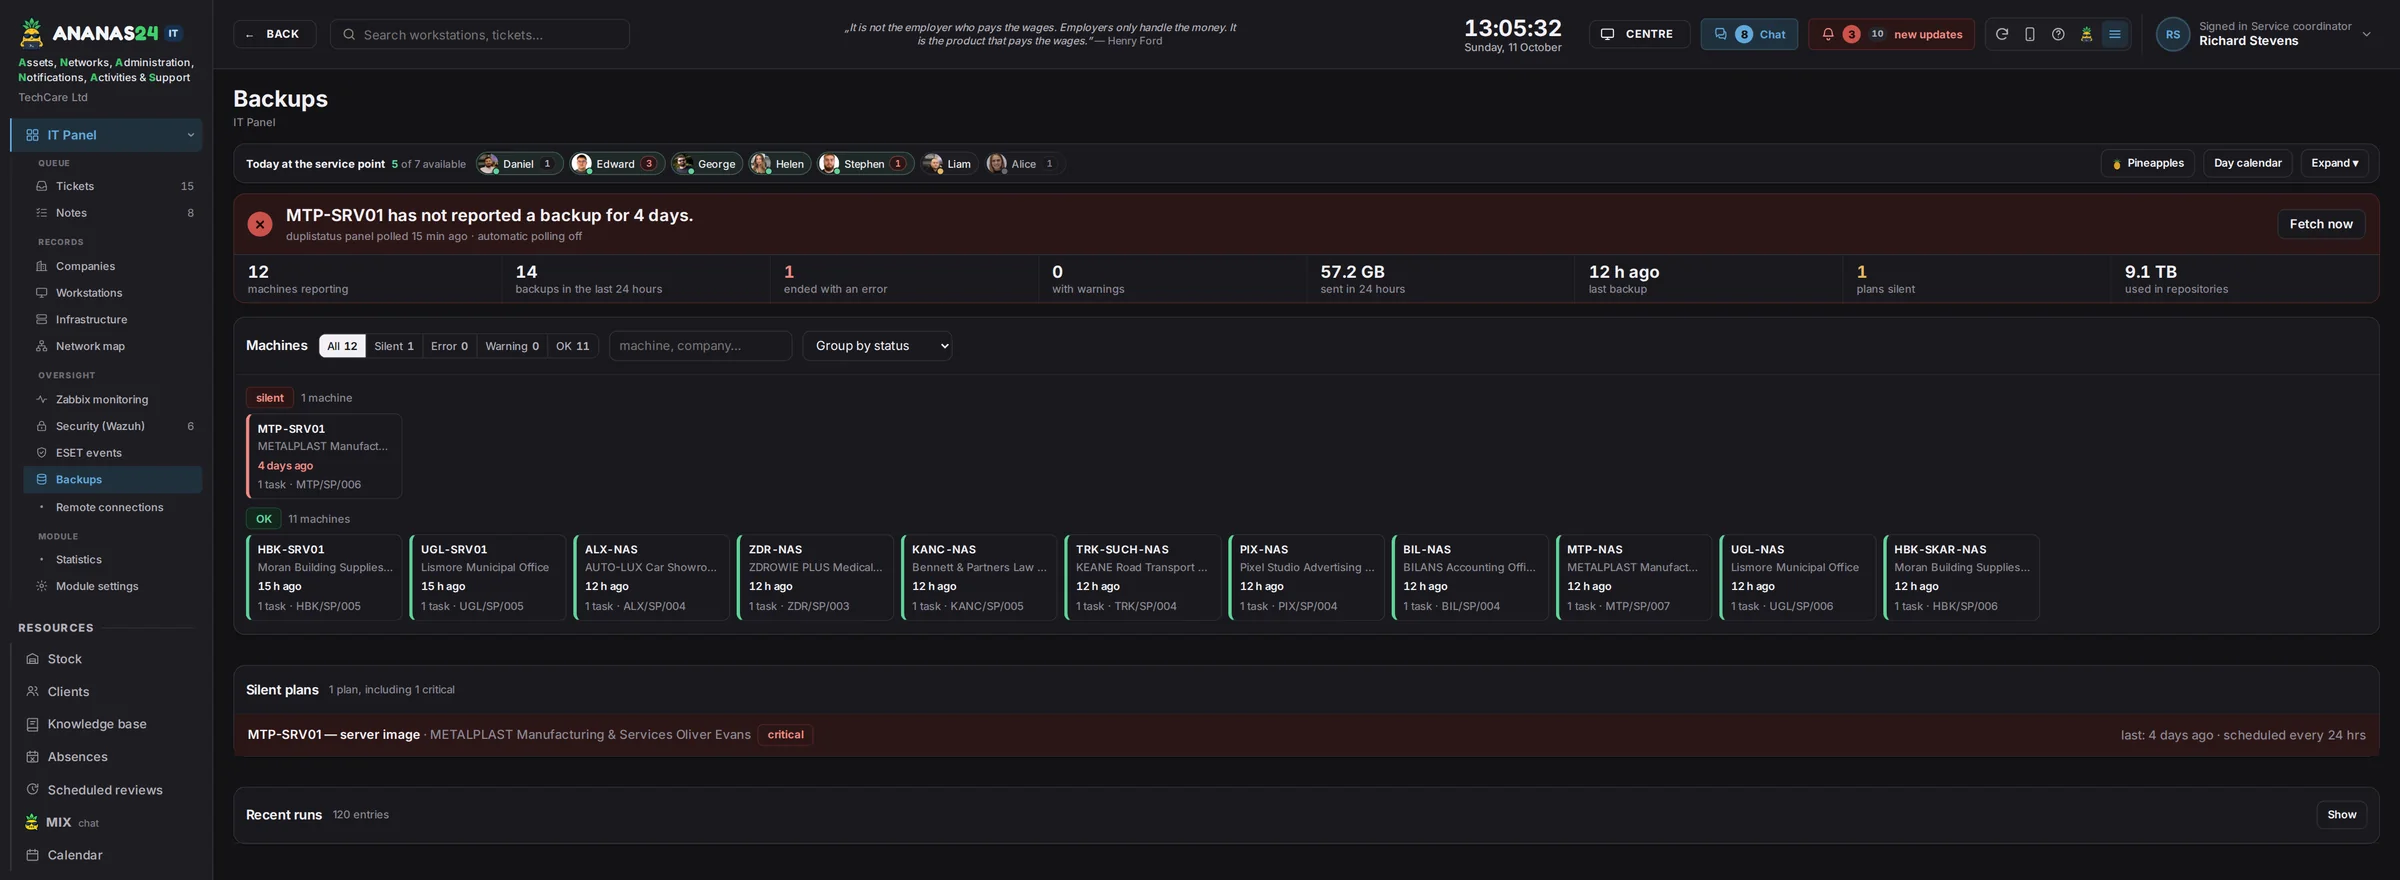The width and height of the screenshot is (2400, 880).
Task: Click the red error icon in backup alert
Action: pyautogui.click(x=260, y=224)
